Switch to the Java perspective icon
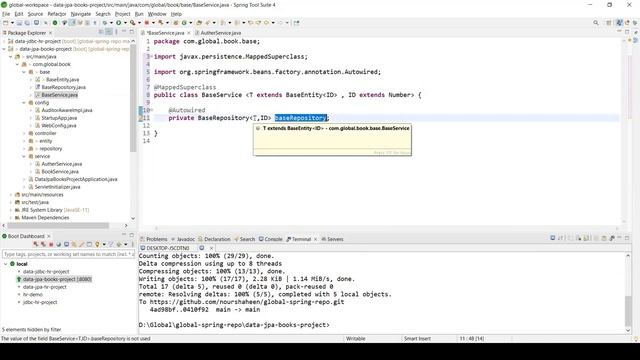The height and width of the screenshot is (360, 640). tap(619, 23)
